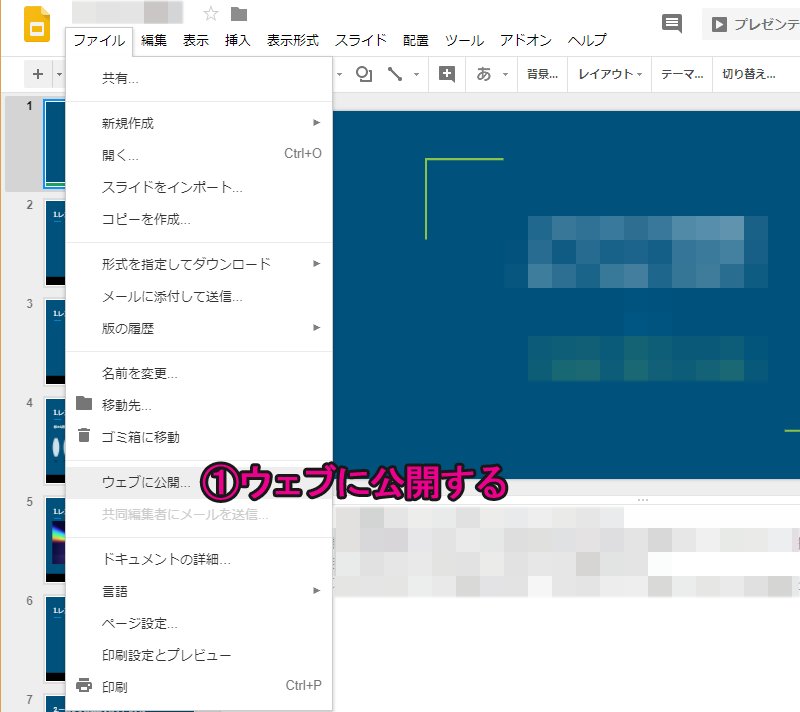800x712 pixels.
Task: Select slide 3 thumbnail
Action: [55, 342]
